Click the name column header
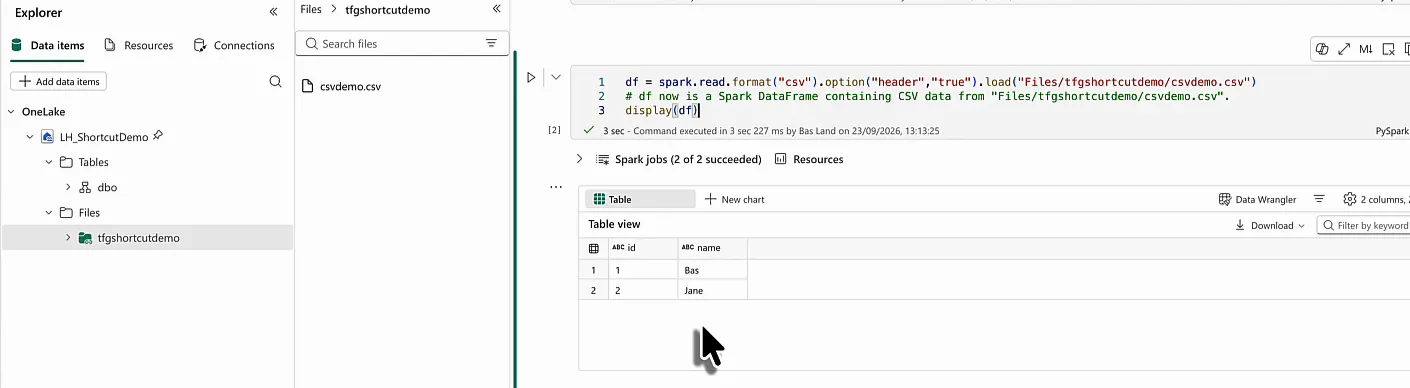This screenshot has height=388, width=1410. coord(713,248)
